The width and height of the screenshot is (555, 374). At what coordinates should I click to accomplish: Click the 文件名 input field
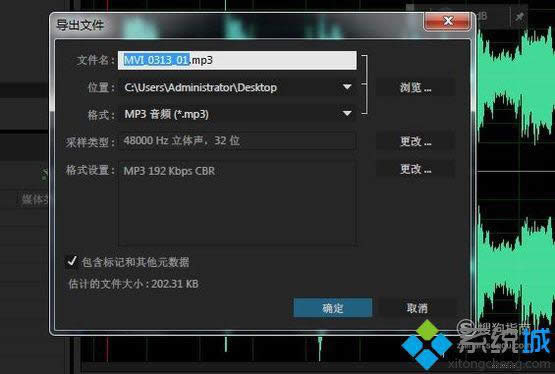[238, 60]
